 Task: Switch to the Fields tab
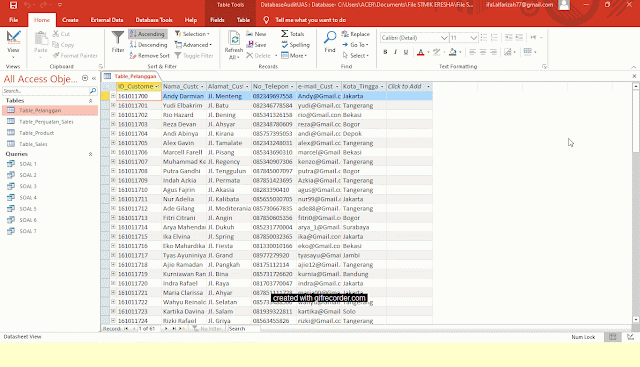coord(217,20)
